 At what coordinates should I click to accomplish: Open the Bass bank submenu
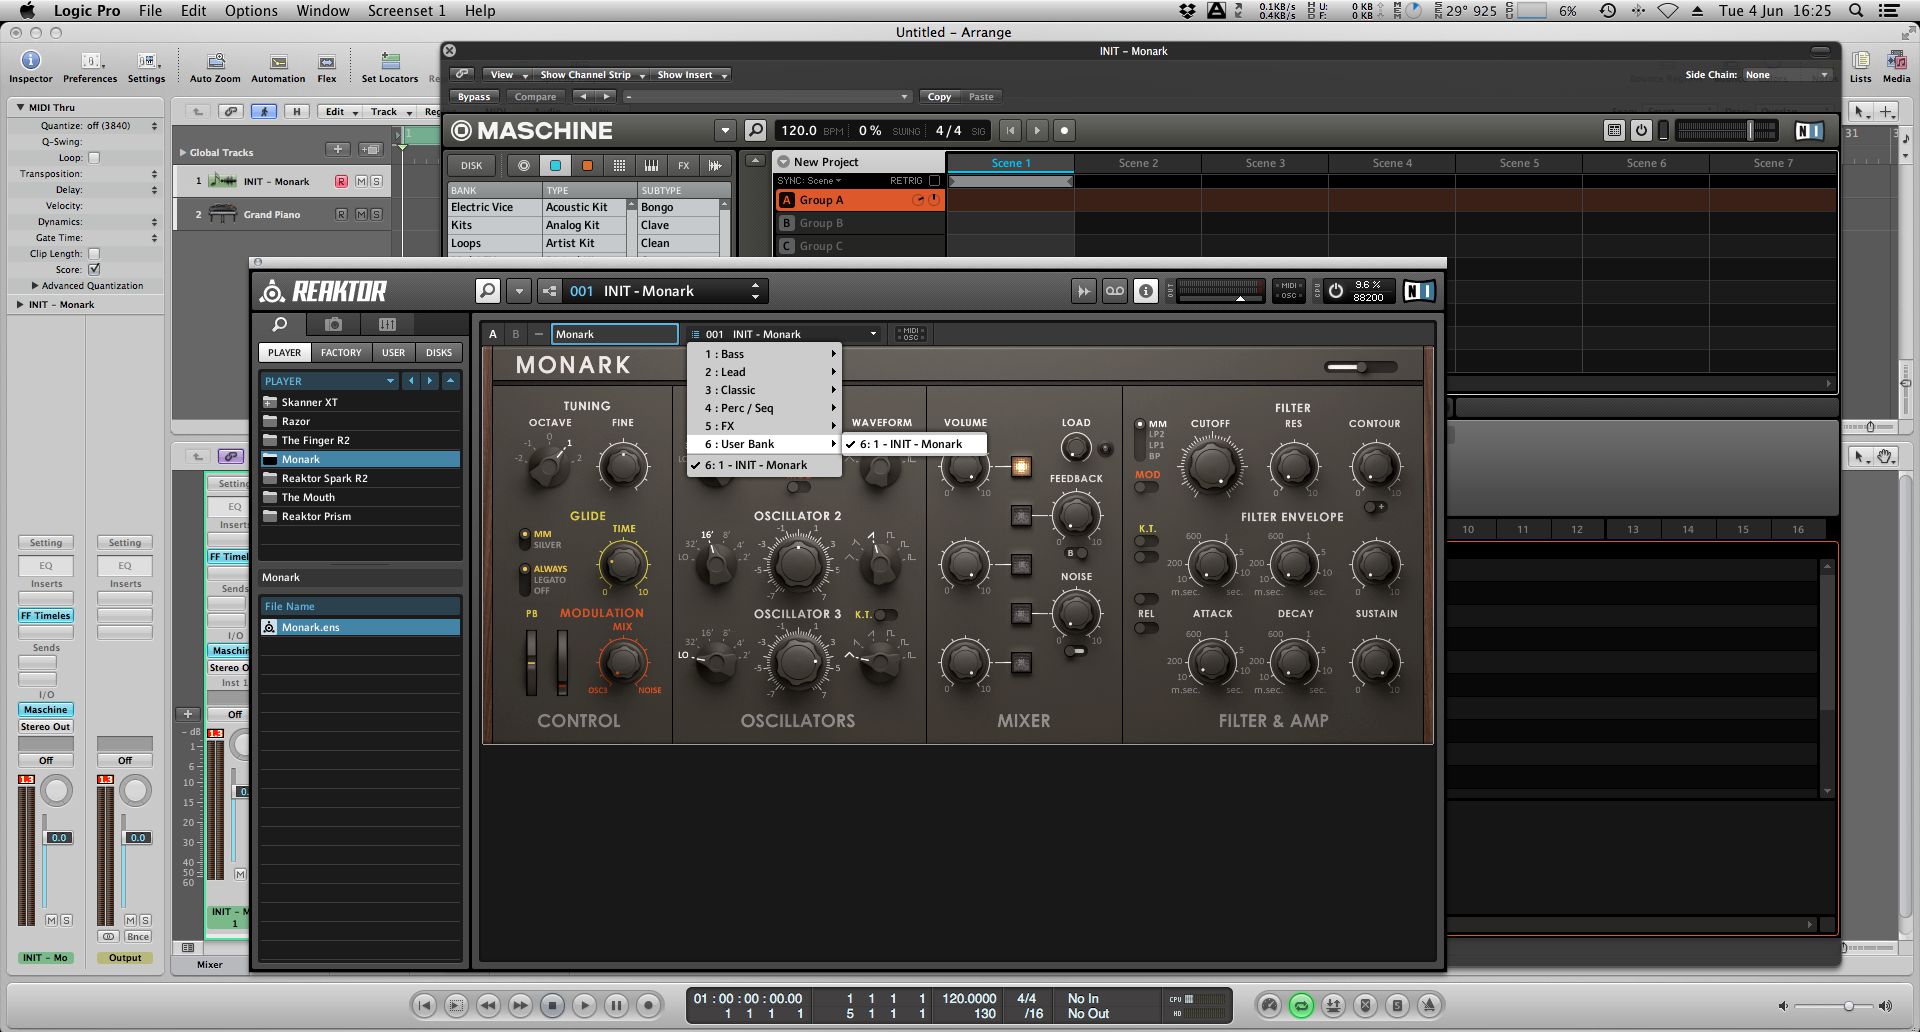(x=764, y=354)
